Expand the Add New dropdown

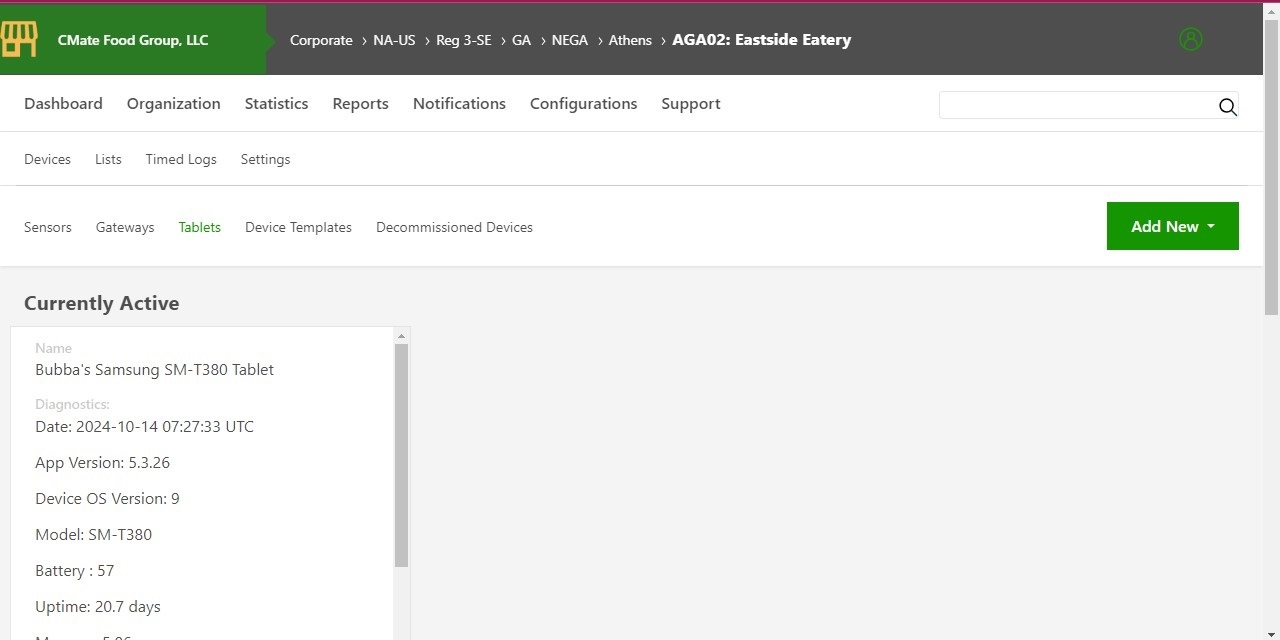coord(1172,226)
